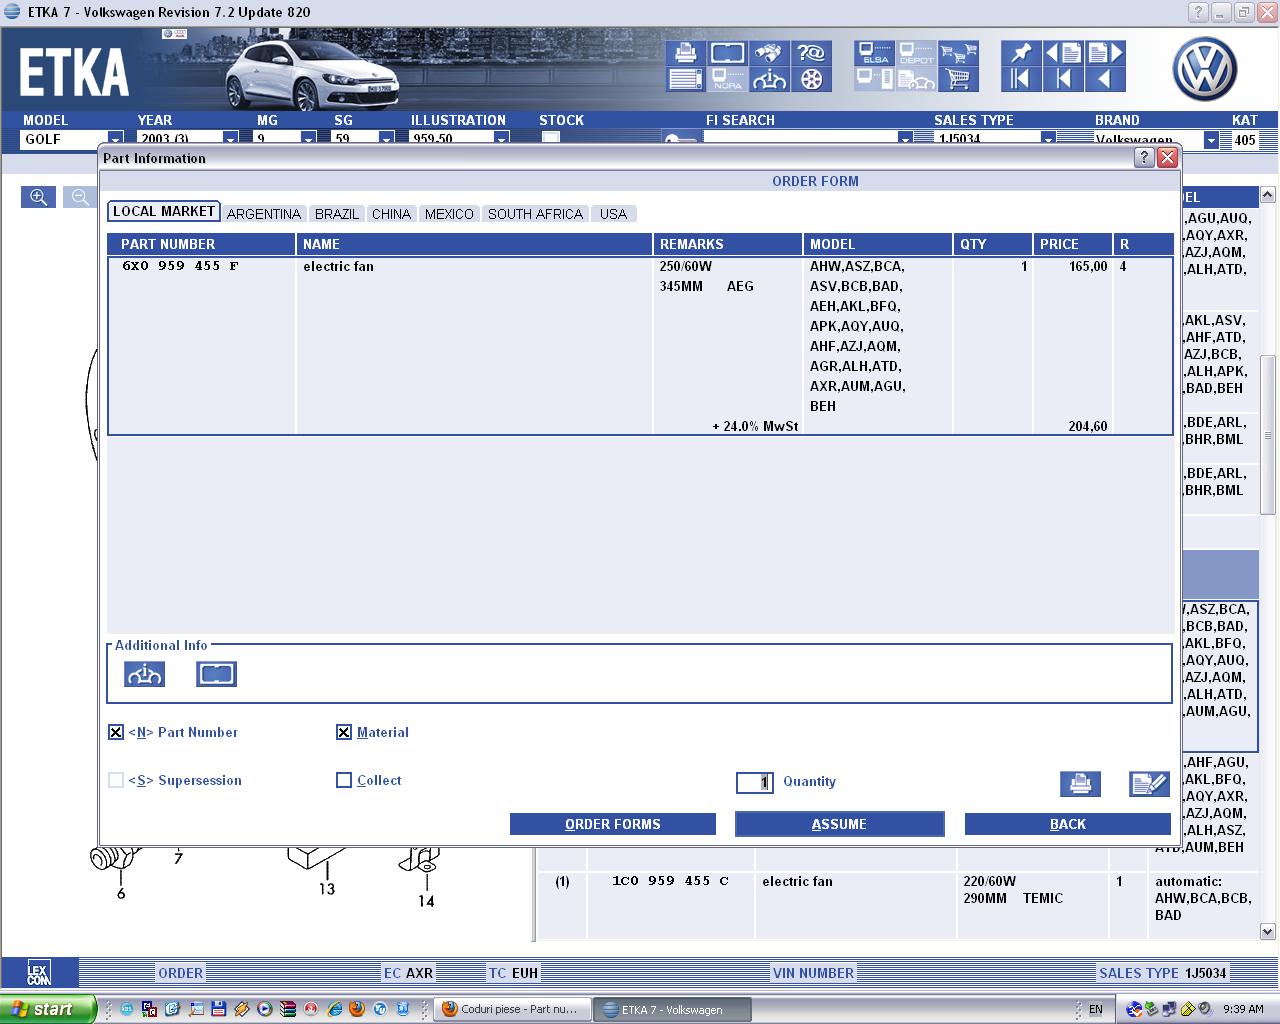Click the zoom in magnifier
The image size is (1280, 1024).
point(38,197)
